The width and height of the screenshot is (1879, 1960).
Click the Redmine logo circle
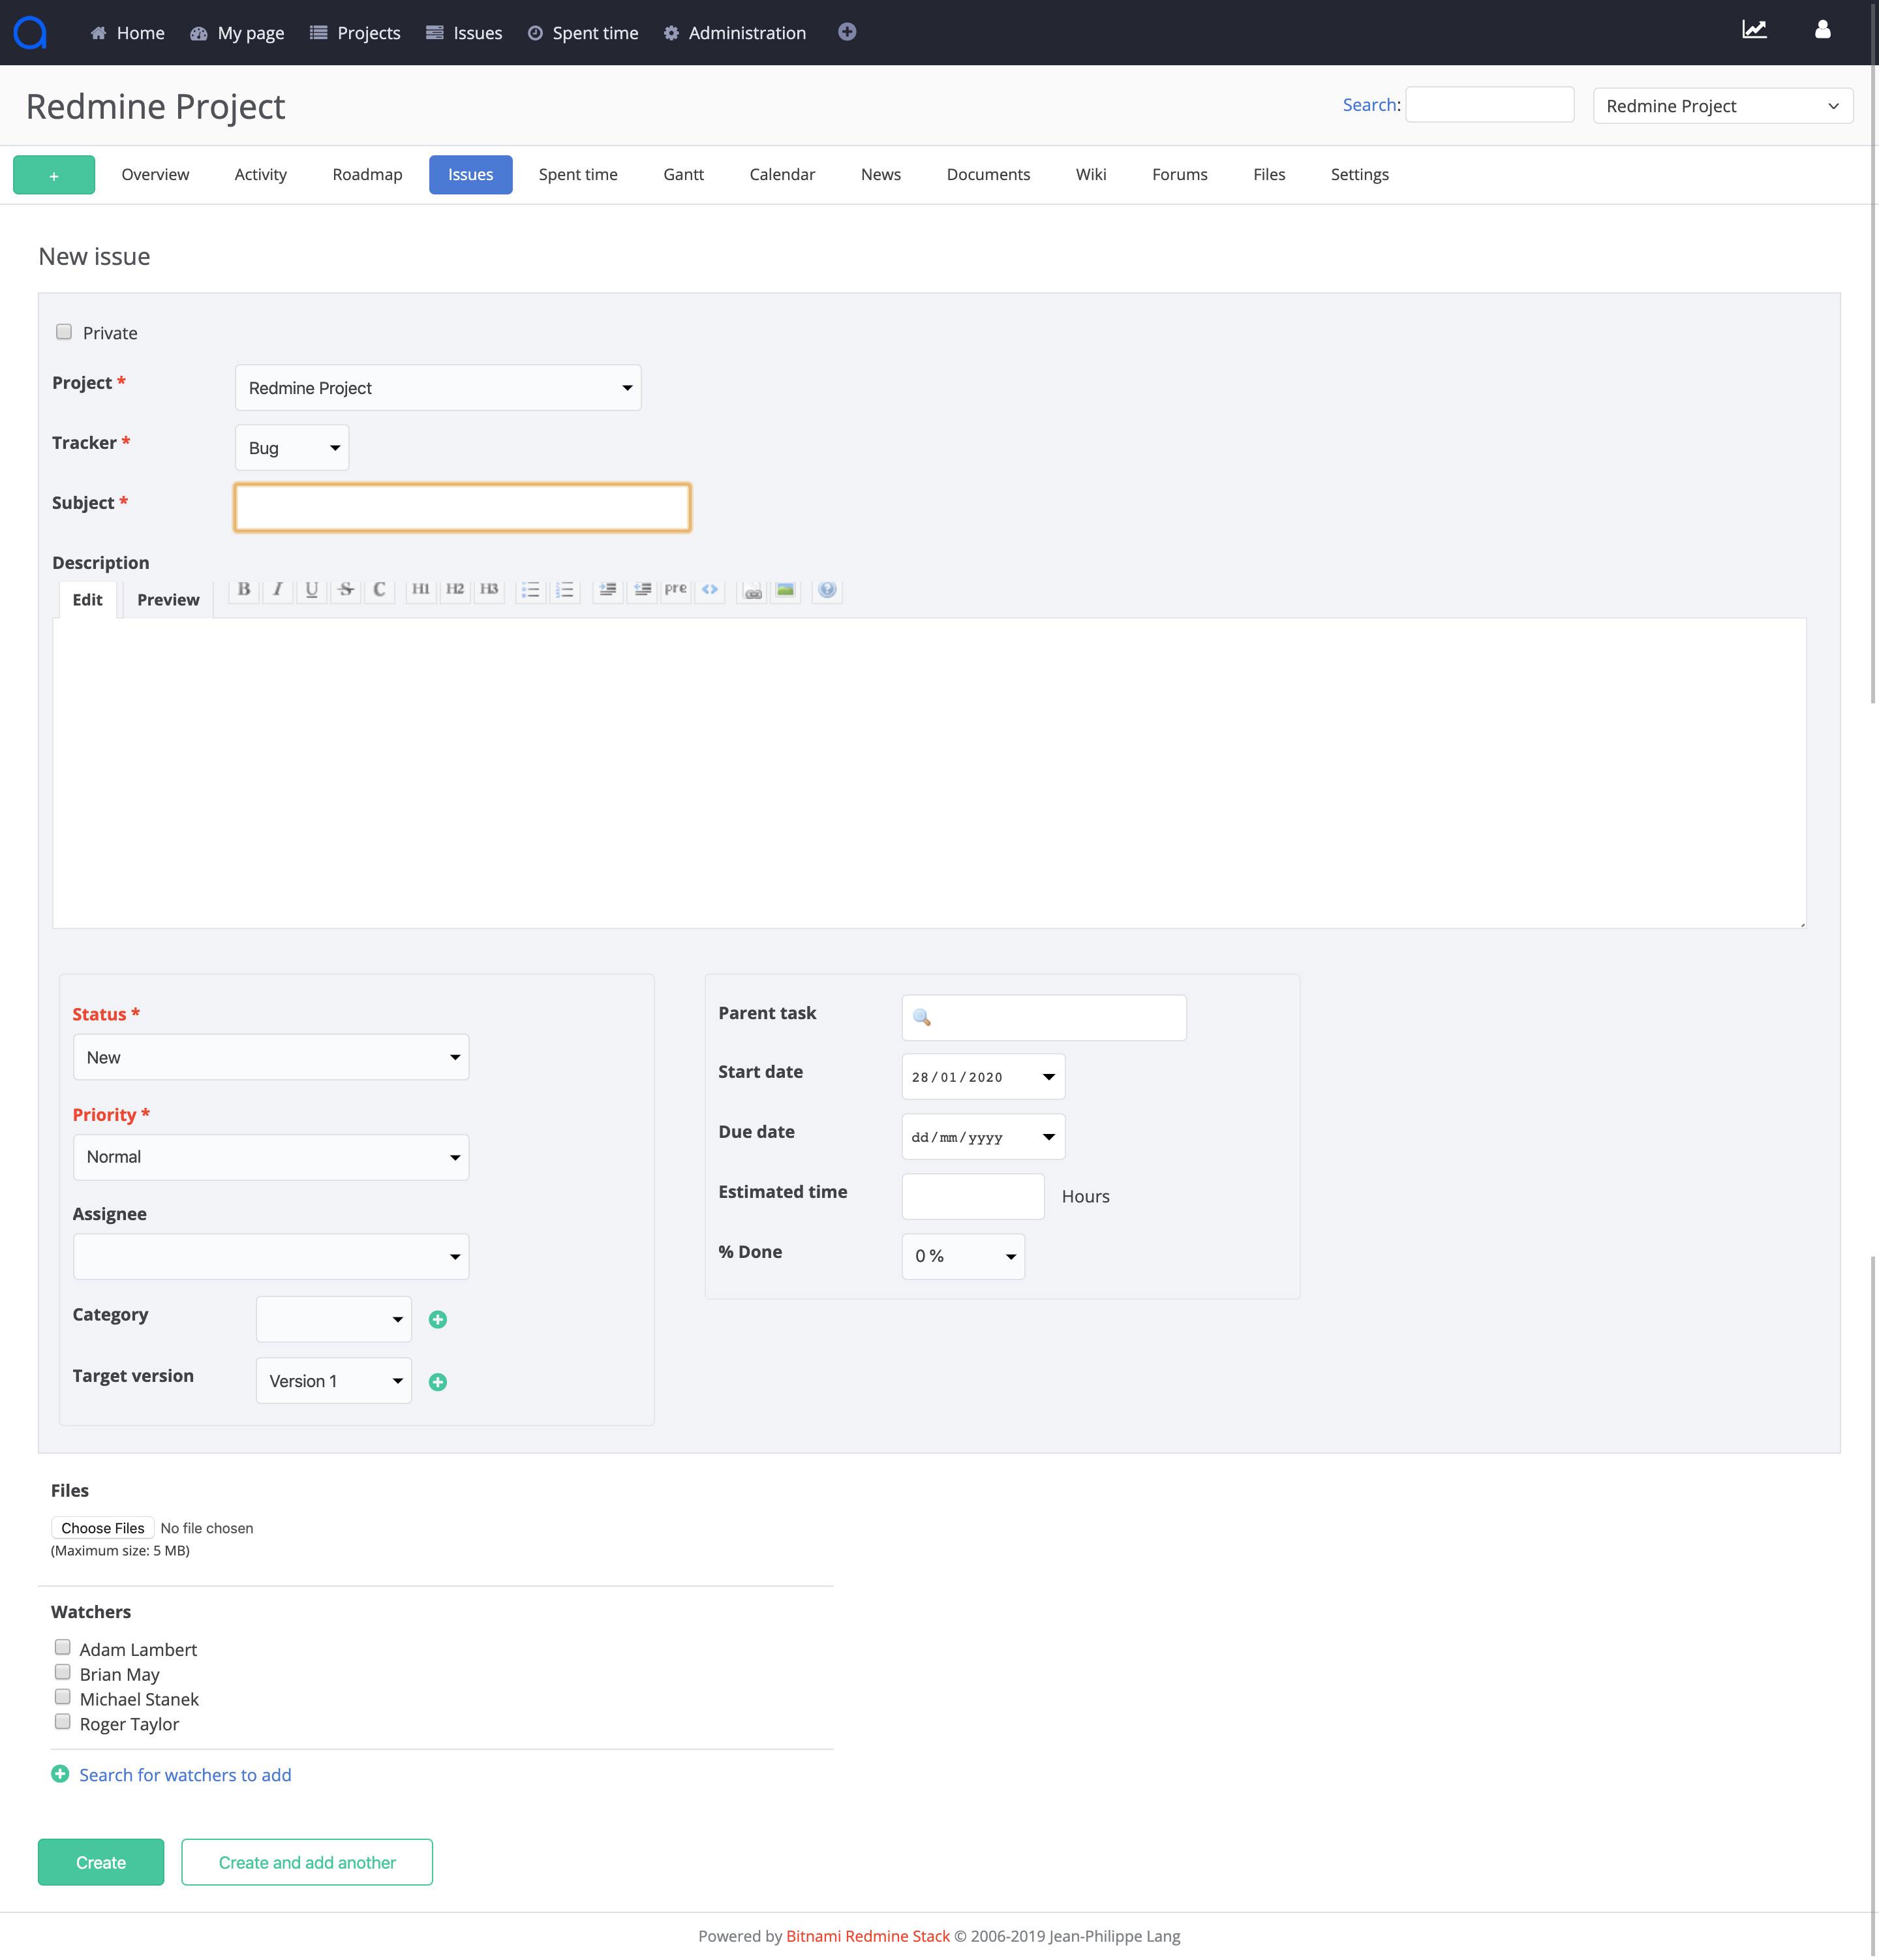pyautogui.click(x=30, y=32)
